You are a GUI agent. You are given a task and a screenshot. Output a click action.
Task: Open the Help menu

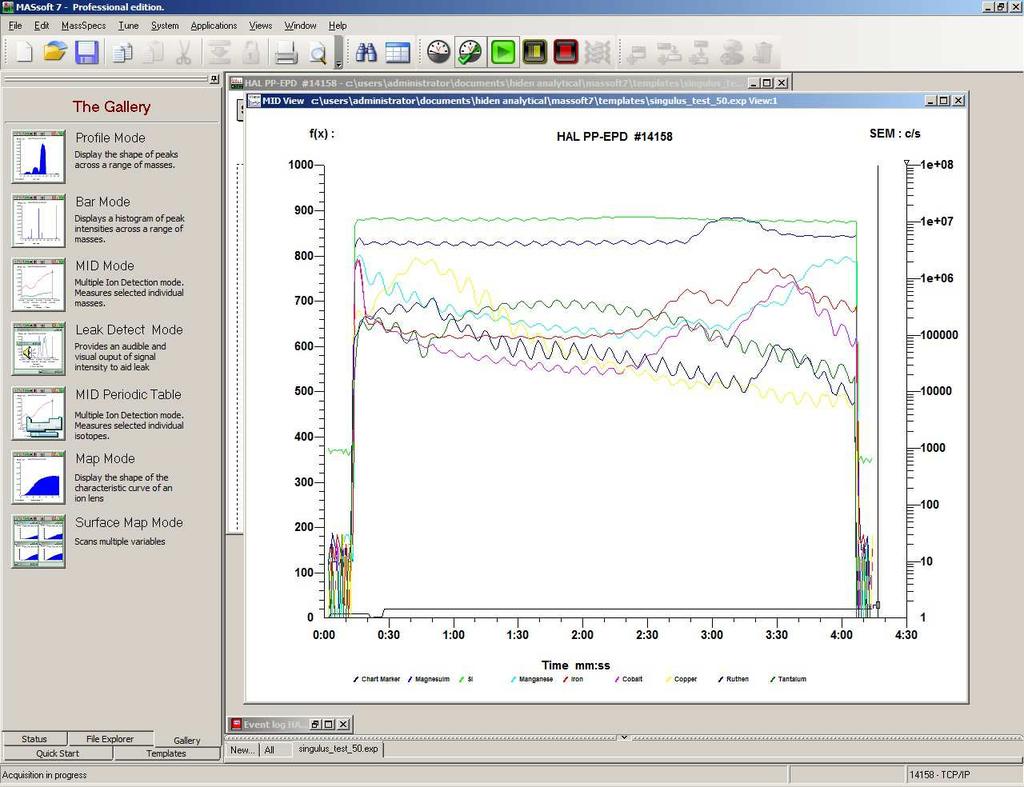tap(337, 25)
